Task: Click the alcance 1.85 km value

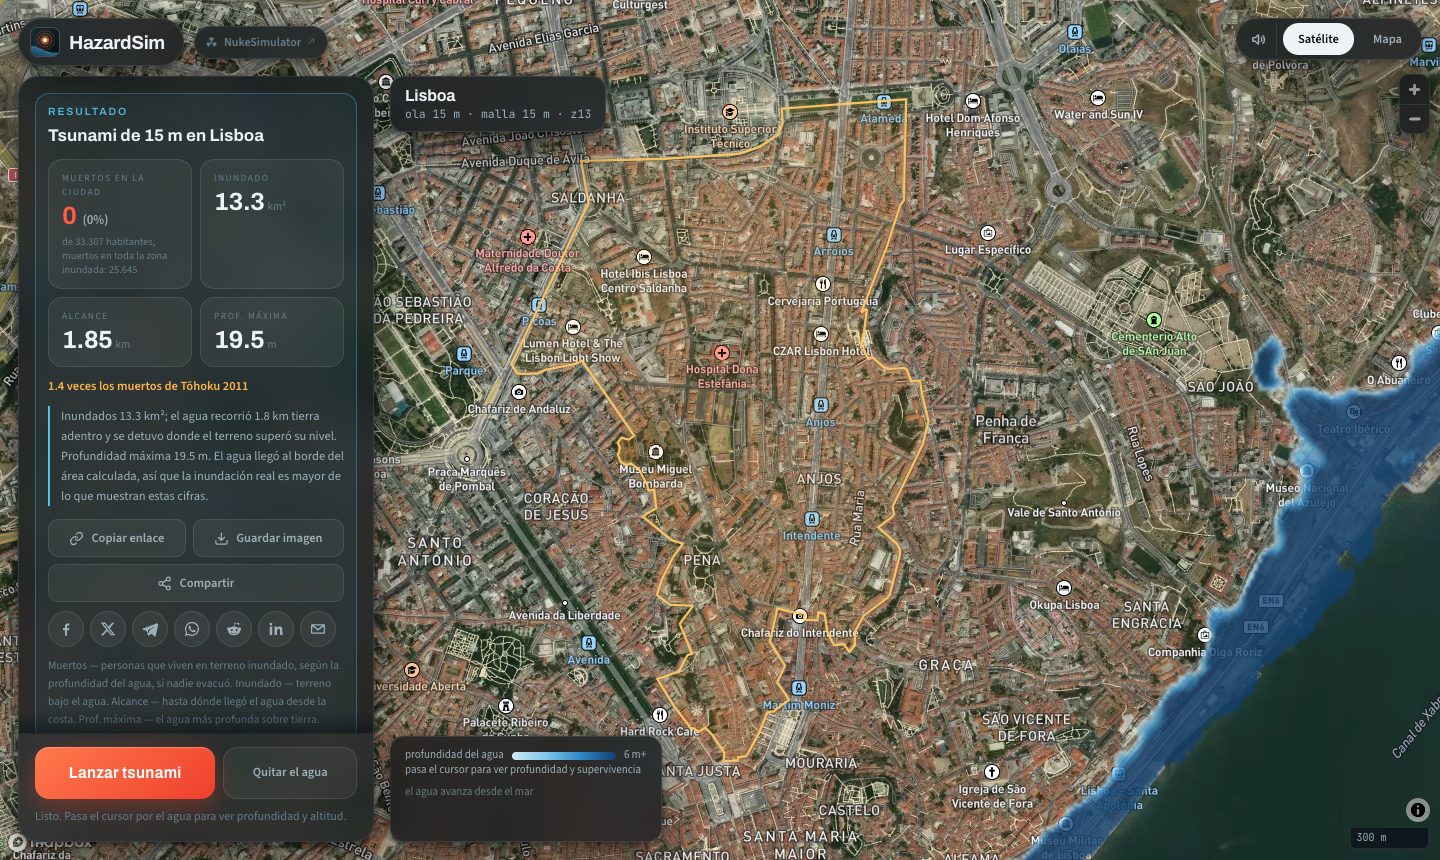Action: [x=96, y=340]
